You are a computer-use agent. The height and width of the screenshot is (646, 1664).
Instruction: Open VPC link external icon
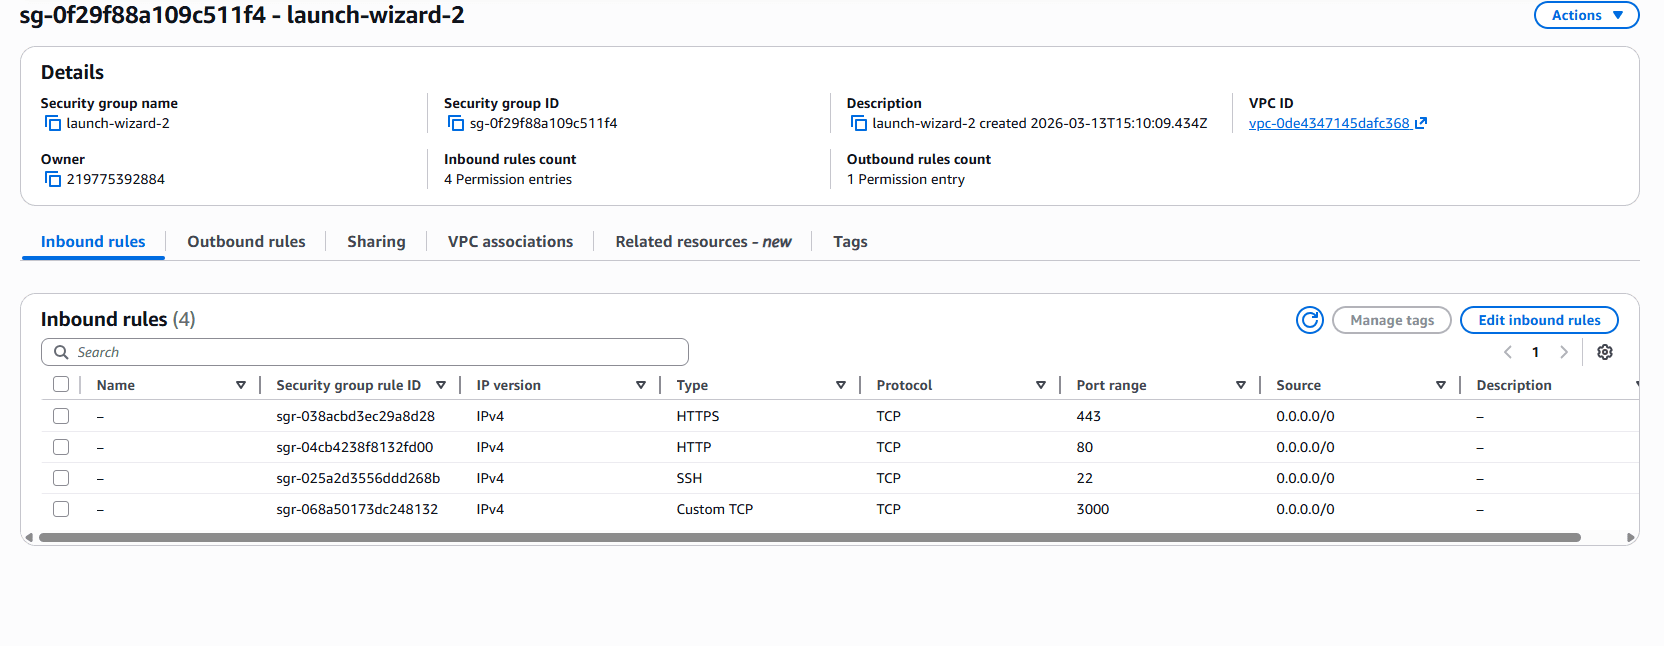[x=1421, y=123]
